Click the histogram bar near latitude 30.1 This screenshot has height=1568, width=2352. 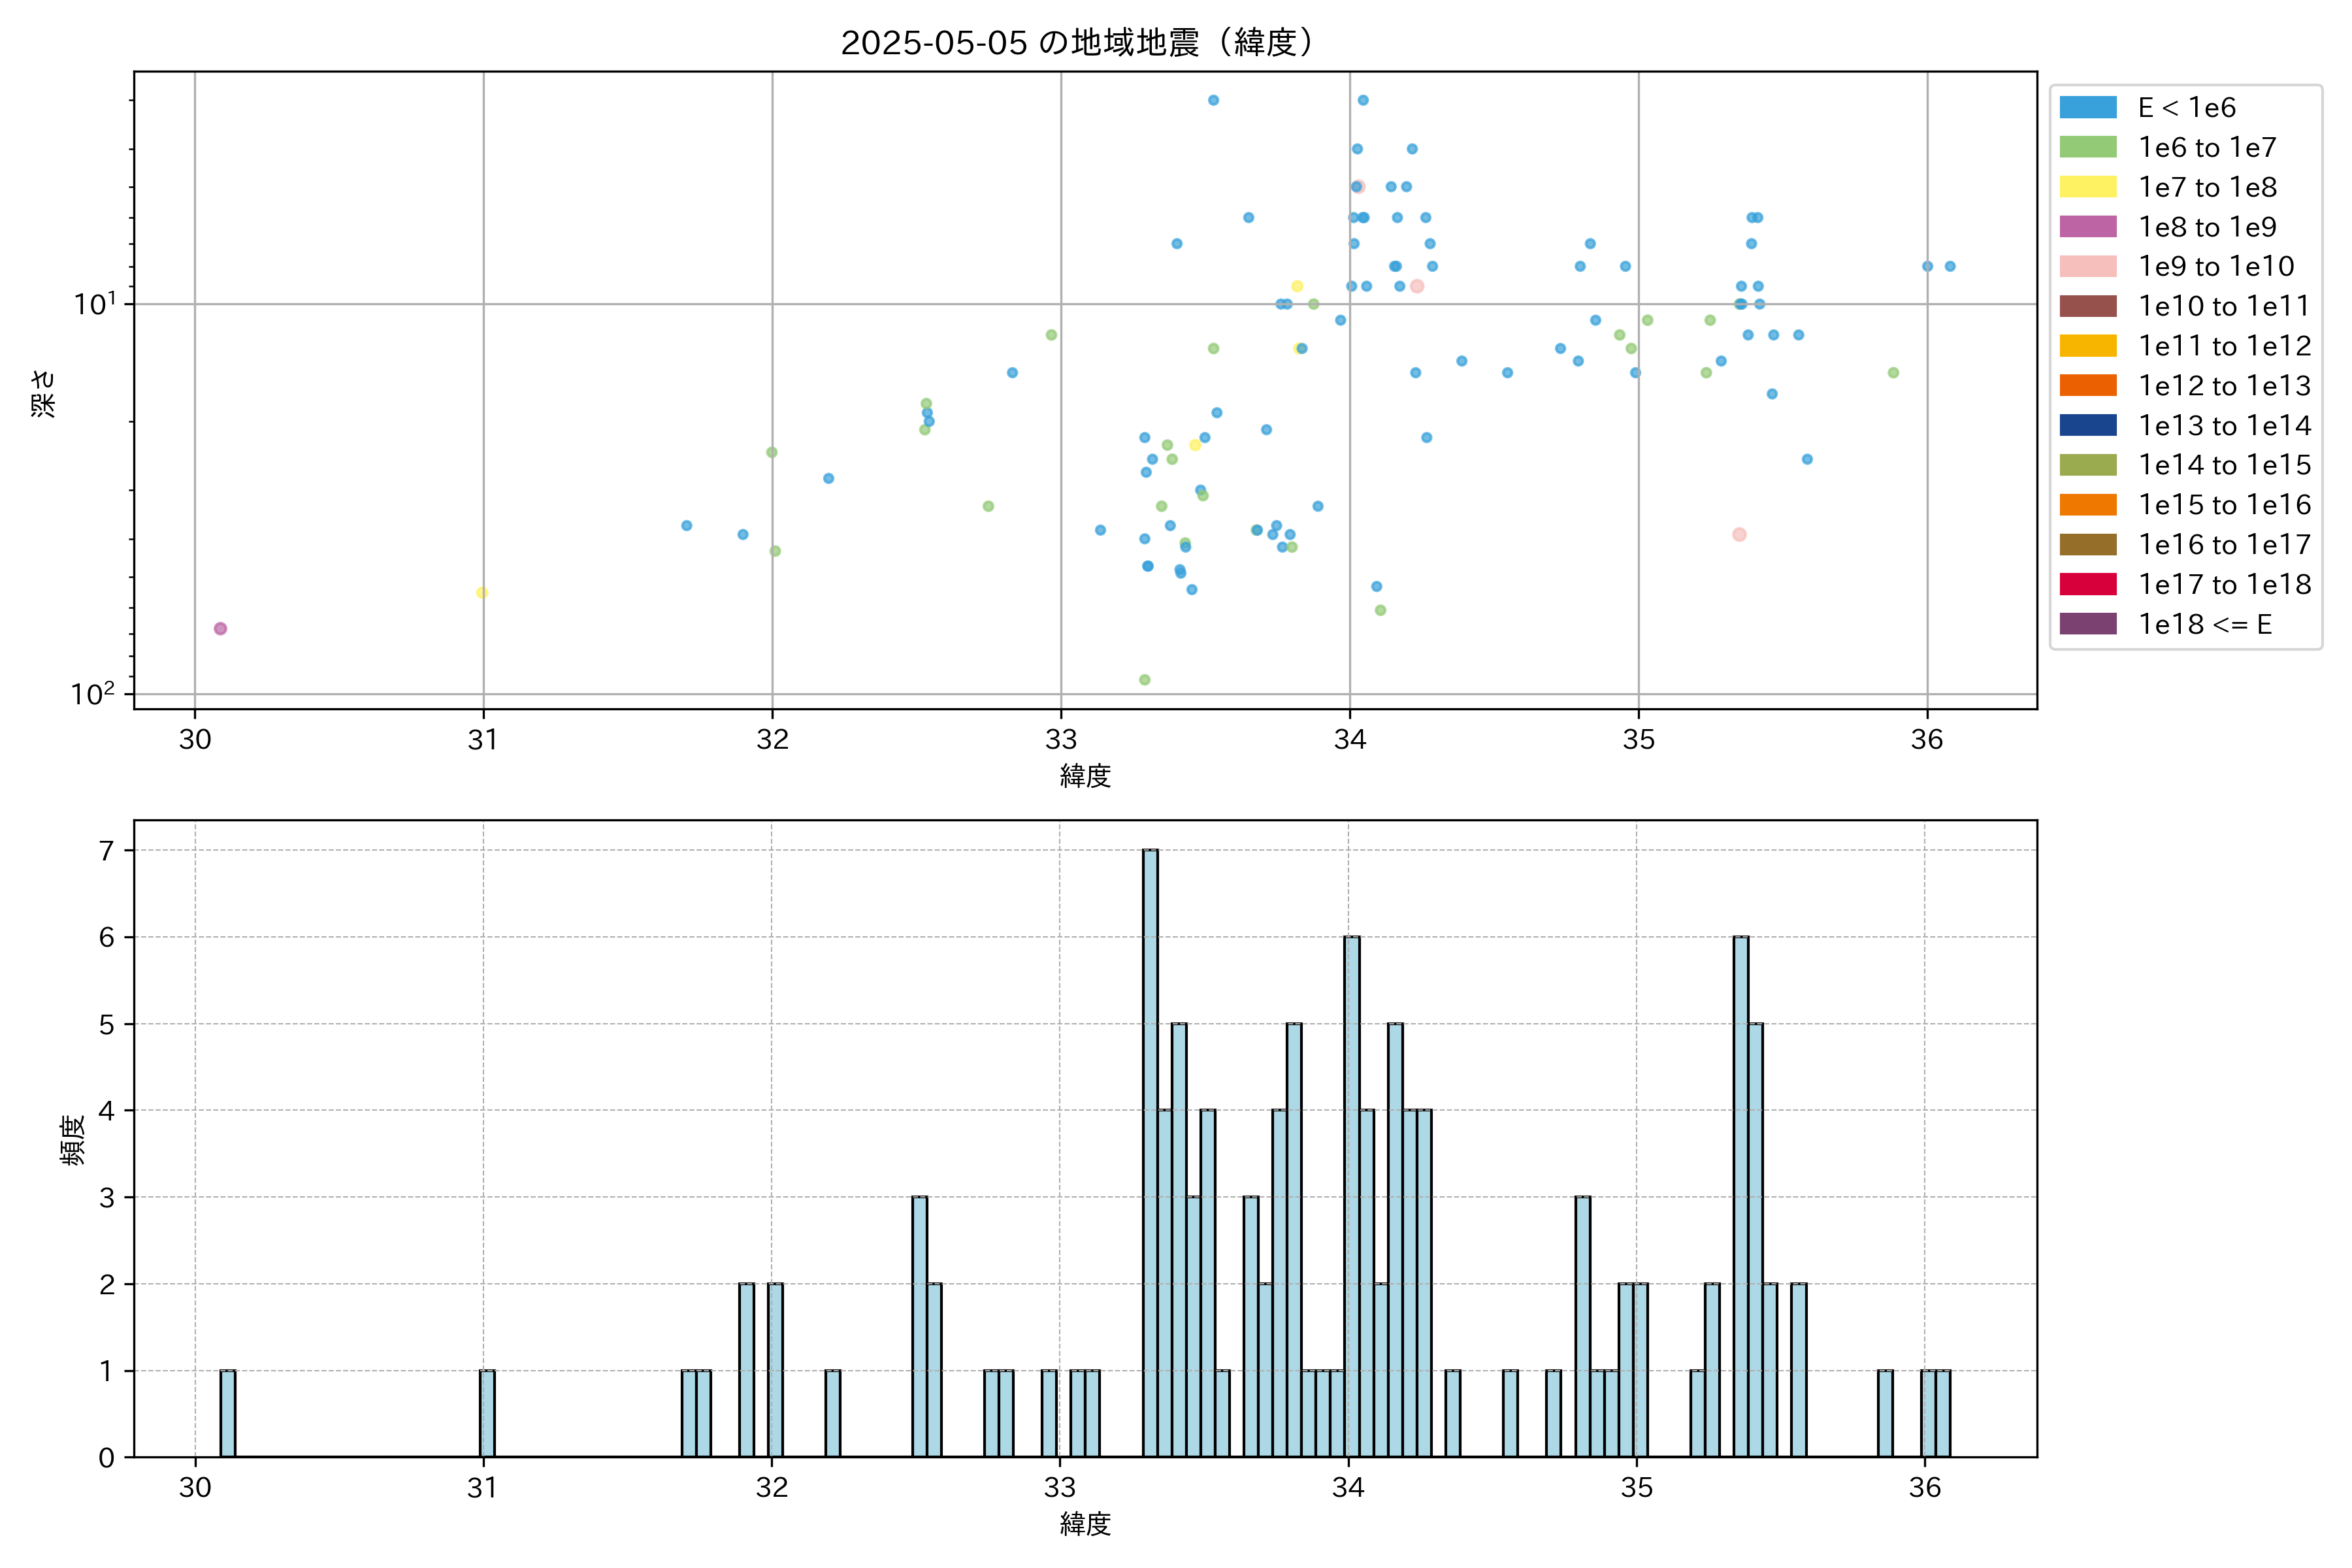[228, 1413]
